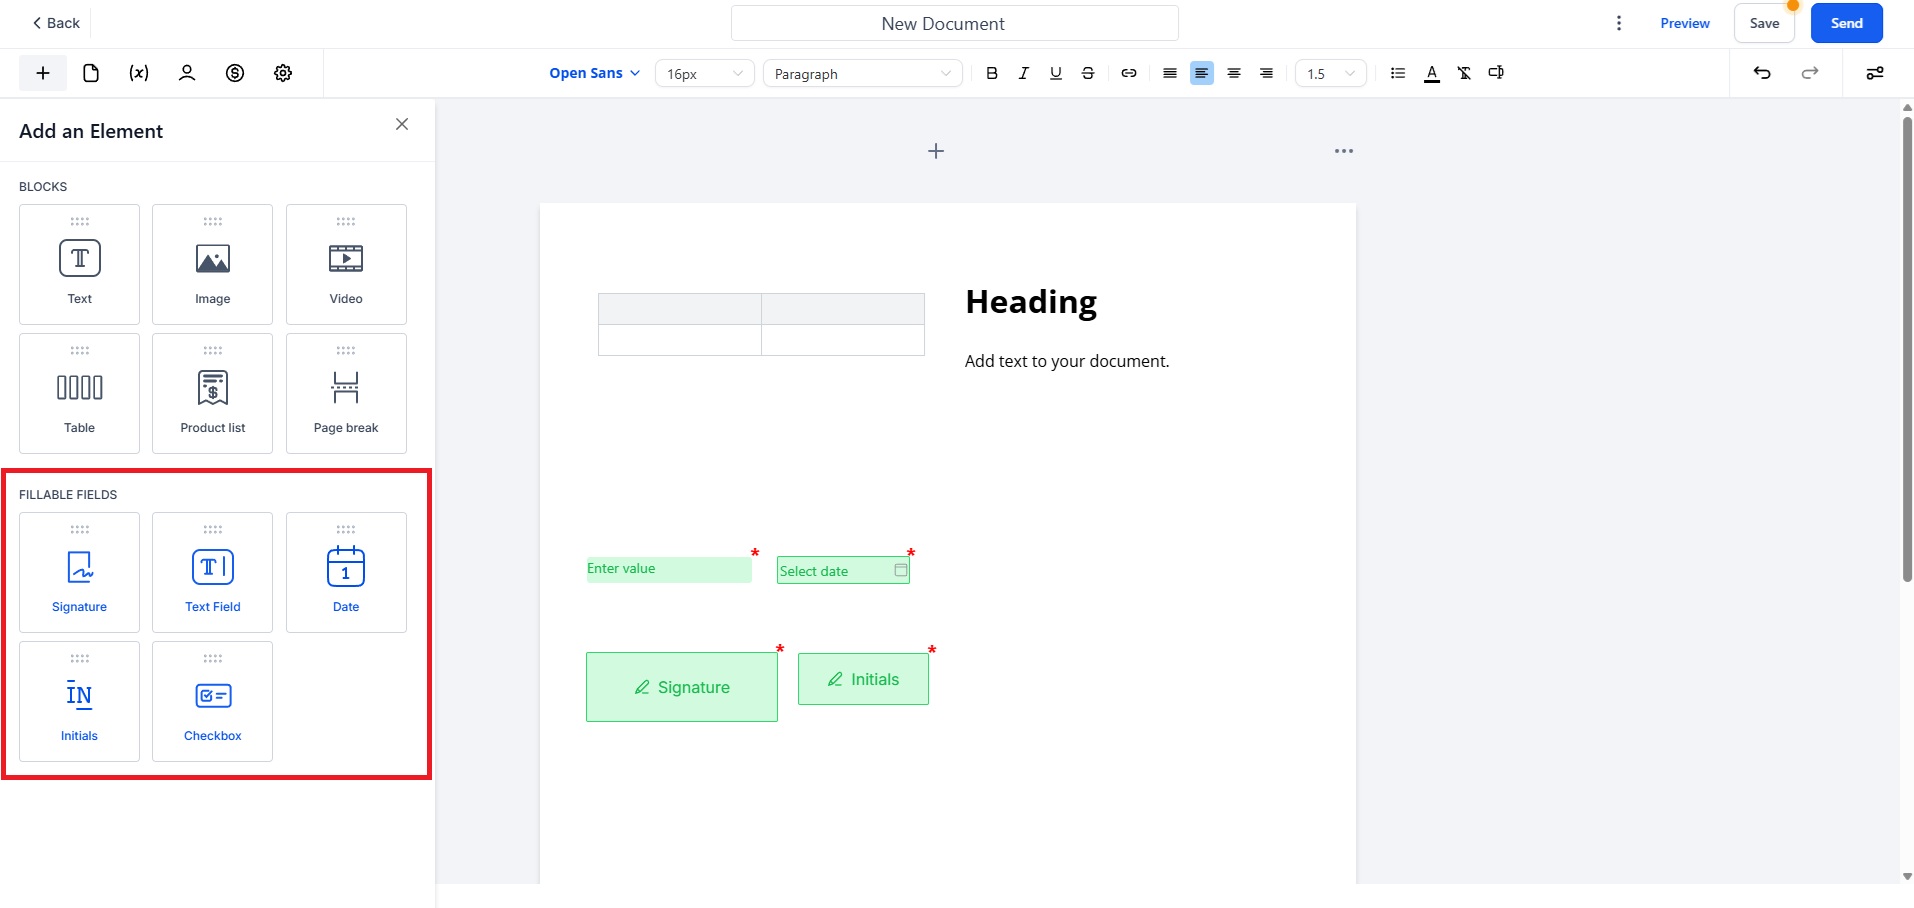Add a page with the canvas plus
Screen dimensions: 1914x908
coord(936,151)
